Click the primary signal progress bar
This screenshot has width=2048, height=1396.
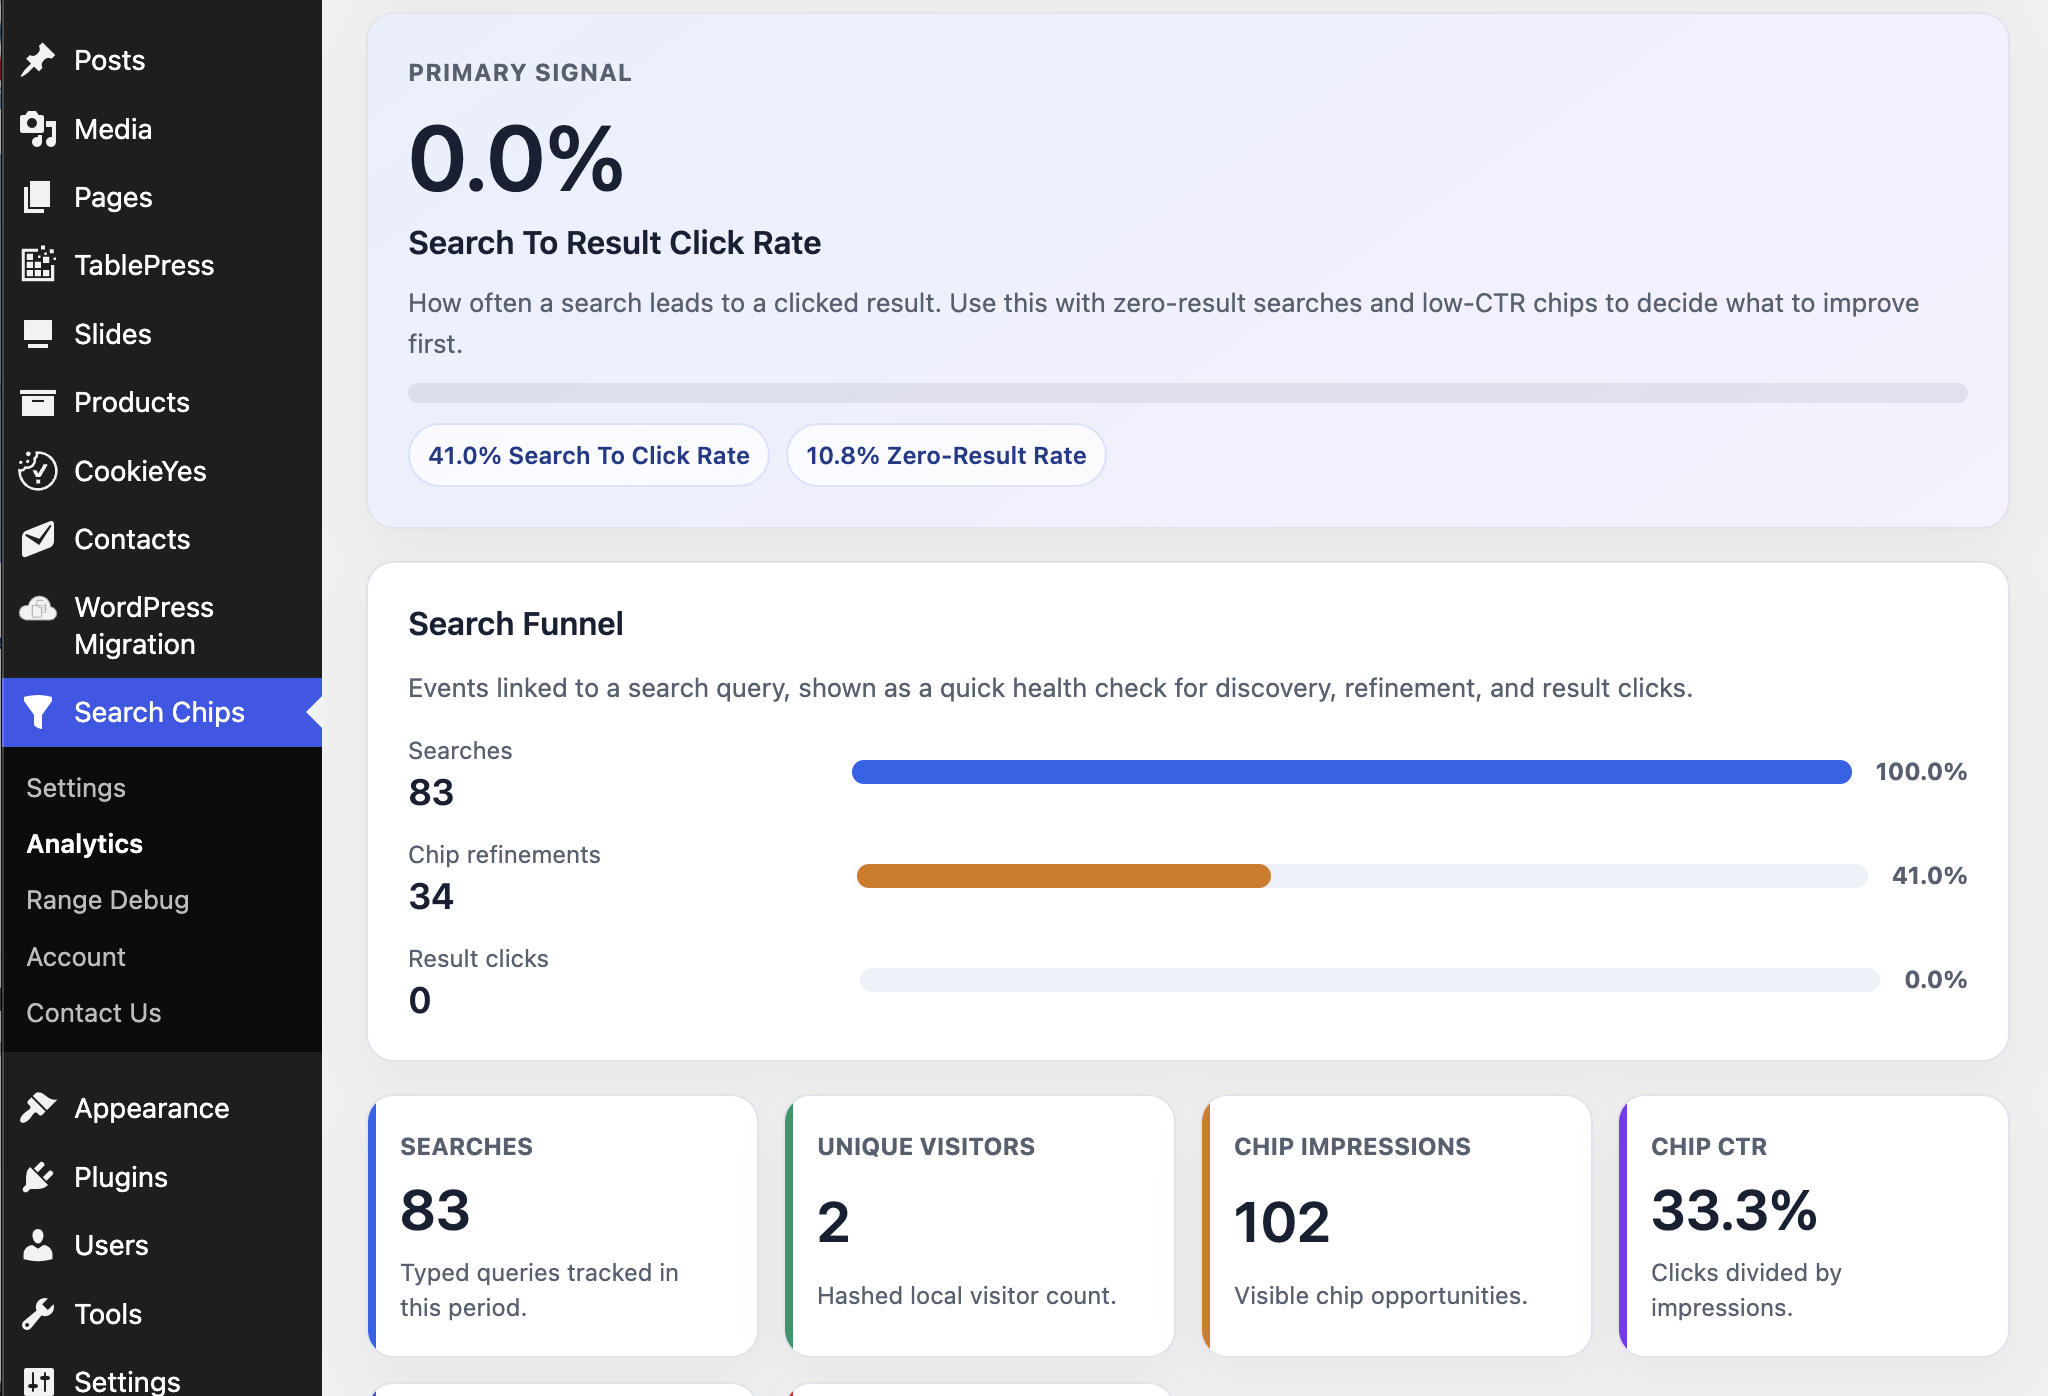[x=1188, y=393]
